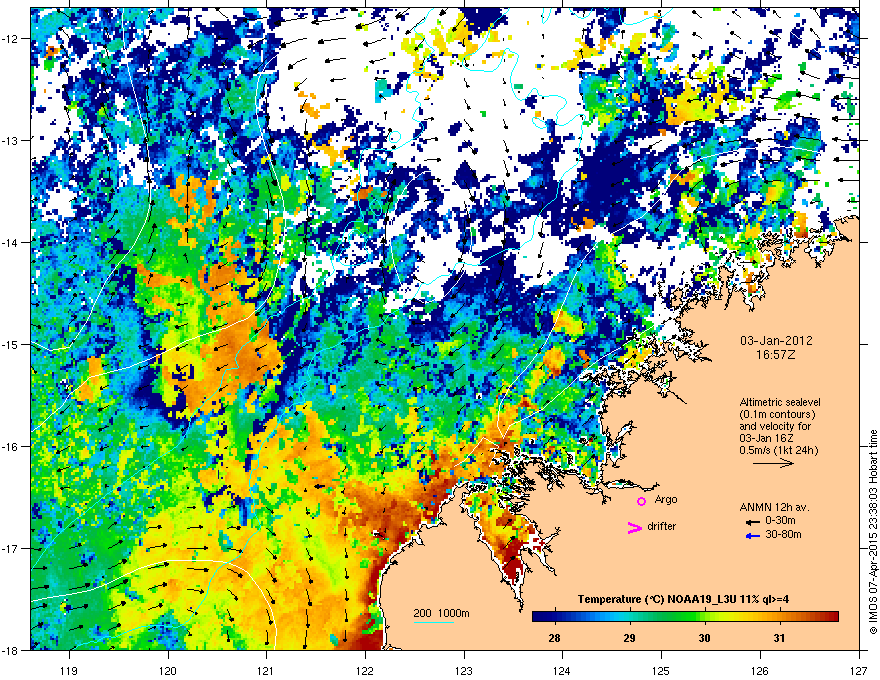Click the magenta Argo circle legend symbol

[641, 501]
